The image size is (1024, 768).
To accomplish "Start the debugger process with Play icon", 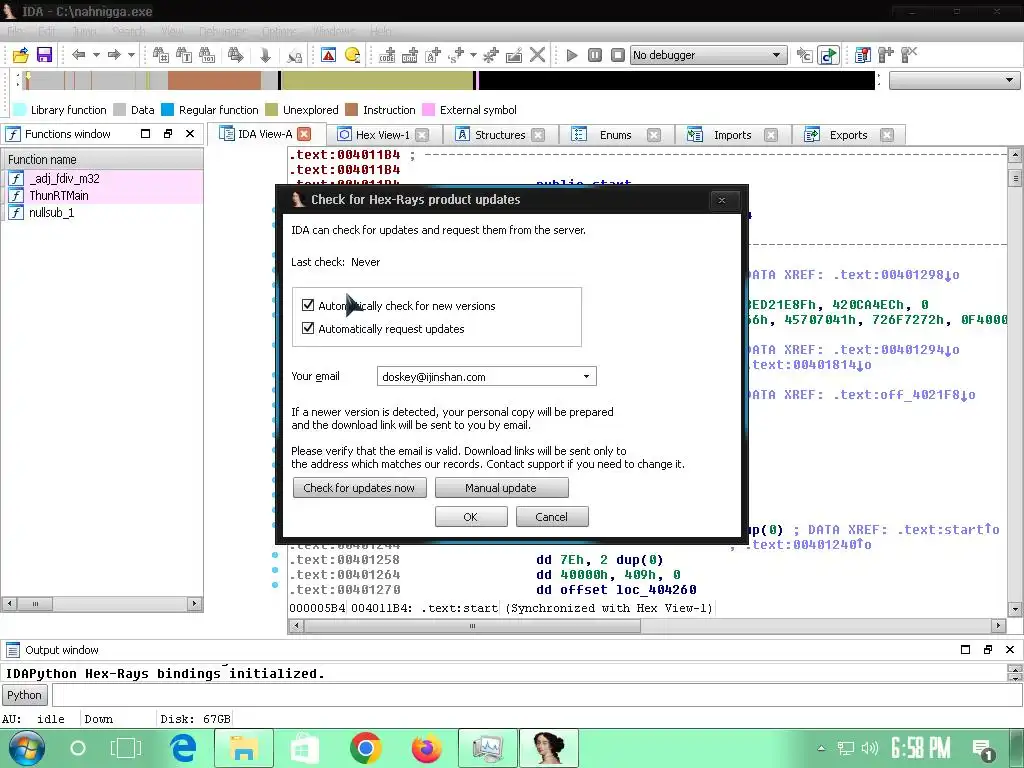I will 572,55.
